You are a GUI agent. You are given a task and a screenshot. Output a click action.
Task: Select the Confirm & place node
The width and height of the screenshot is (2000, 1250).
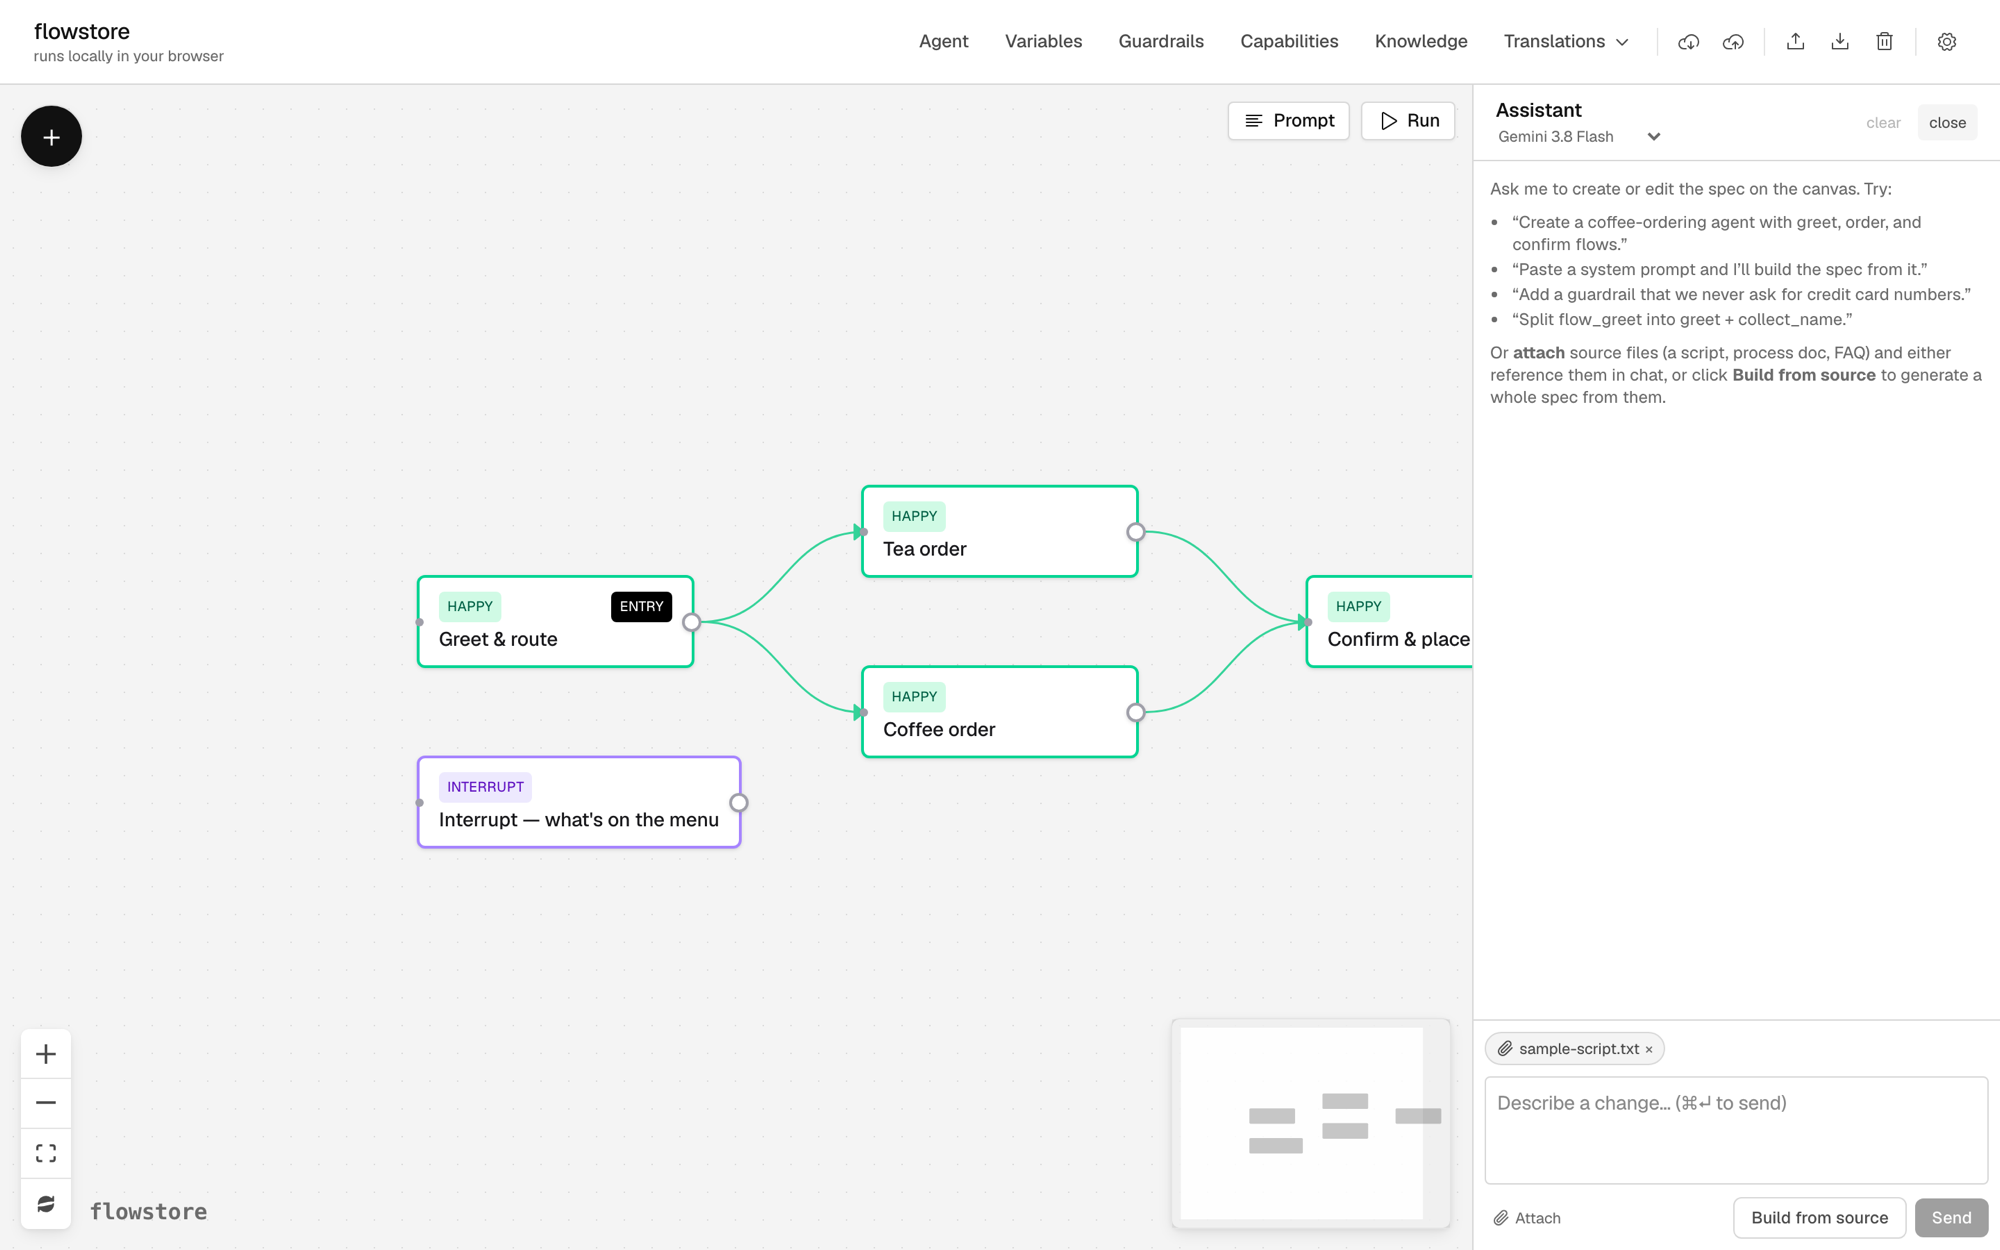(x=1389, y=622)
